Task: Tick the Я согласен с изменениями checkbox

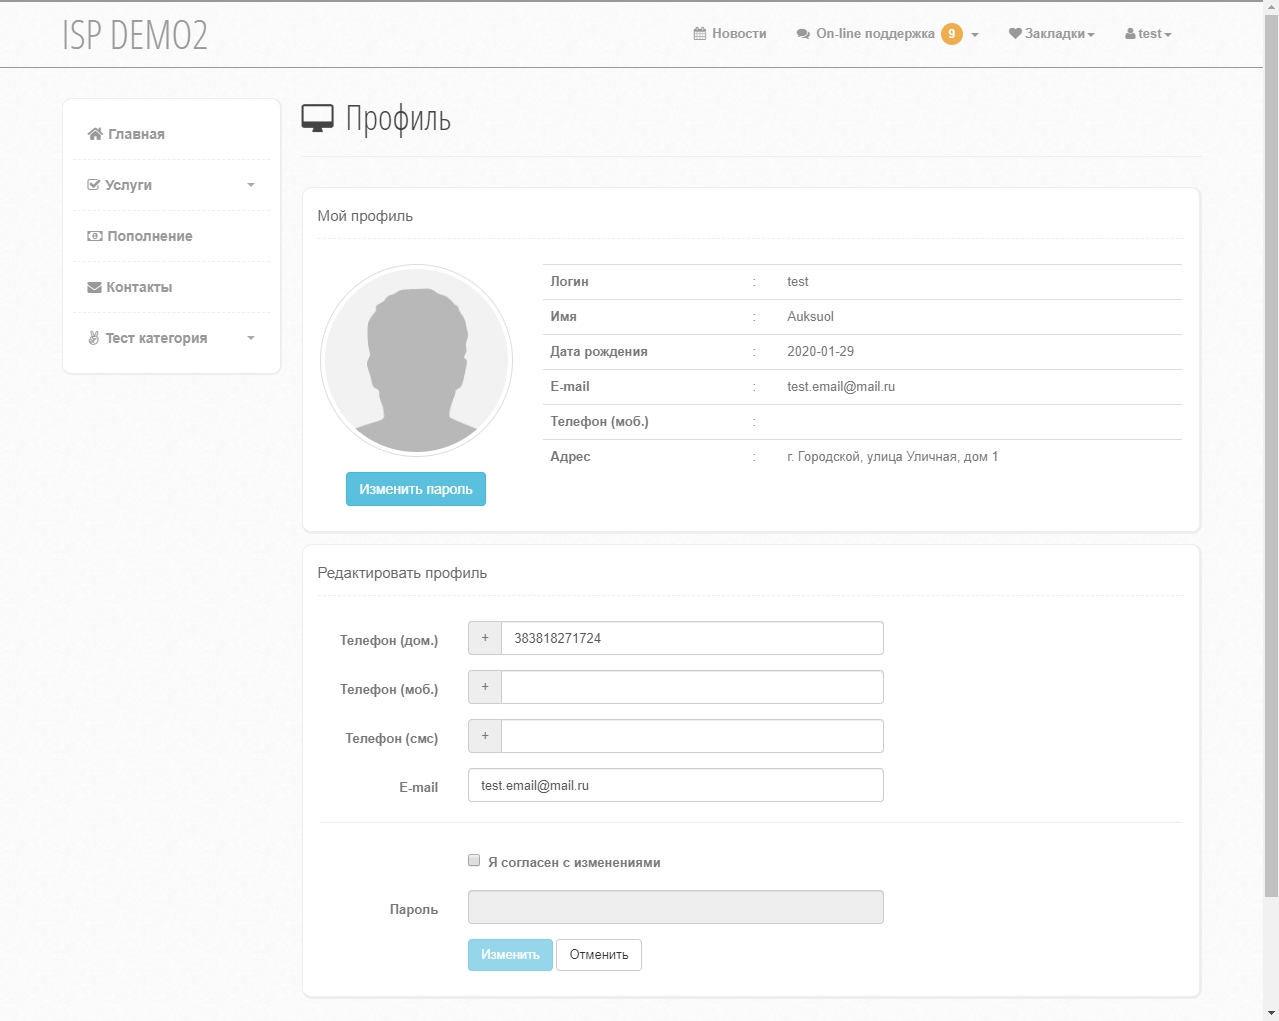Action: click(474, 860)
